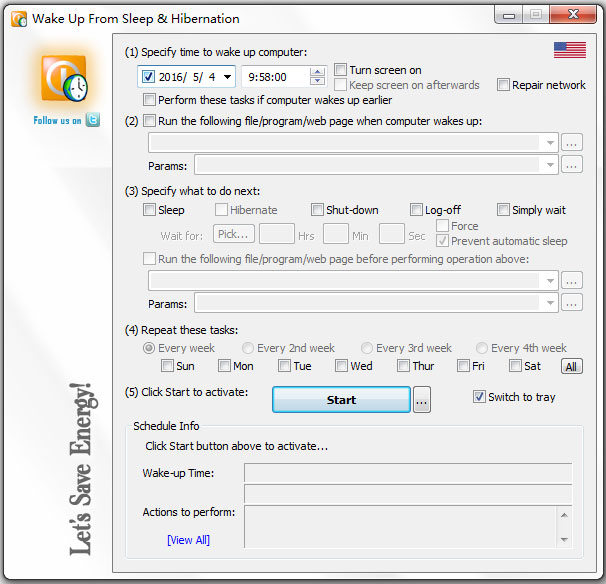
Task: Enable the Shut-down option
Action: pos(317,210)
